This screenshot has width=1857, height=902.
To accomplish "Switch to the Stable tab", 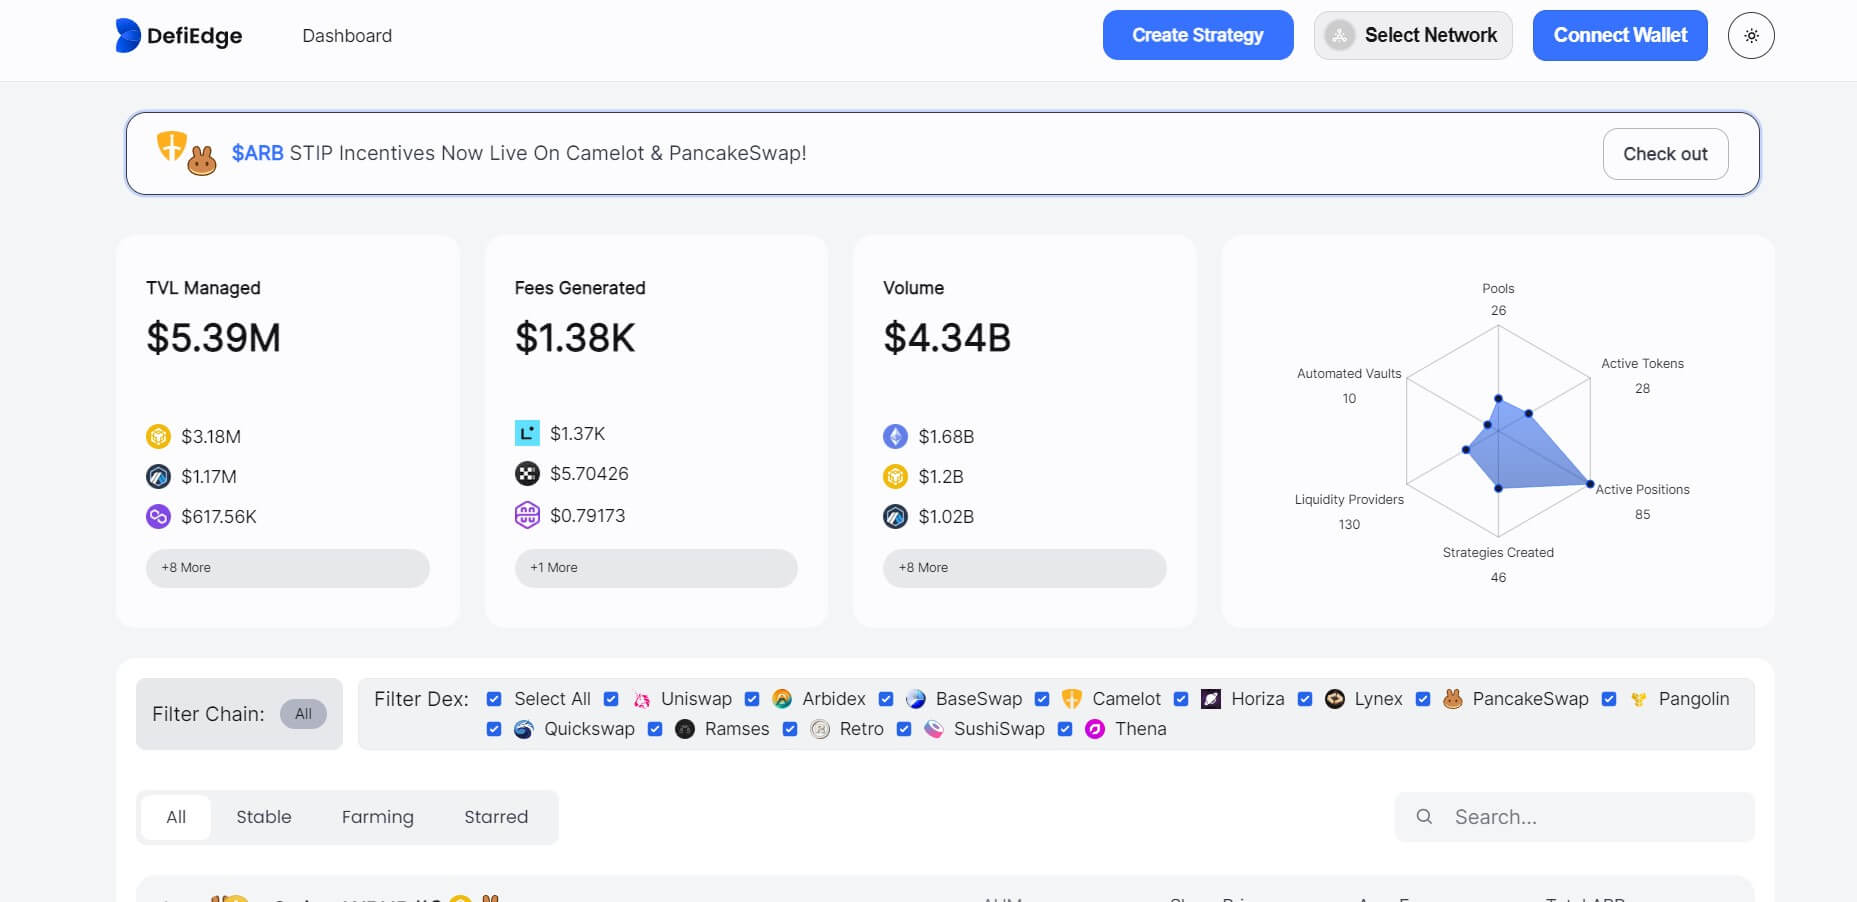I will tap(264, 817).
